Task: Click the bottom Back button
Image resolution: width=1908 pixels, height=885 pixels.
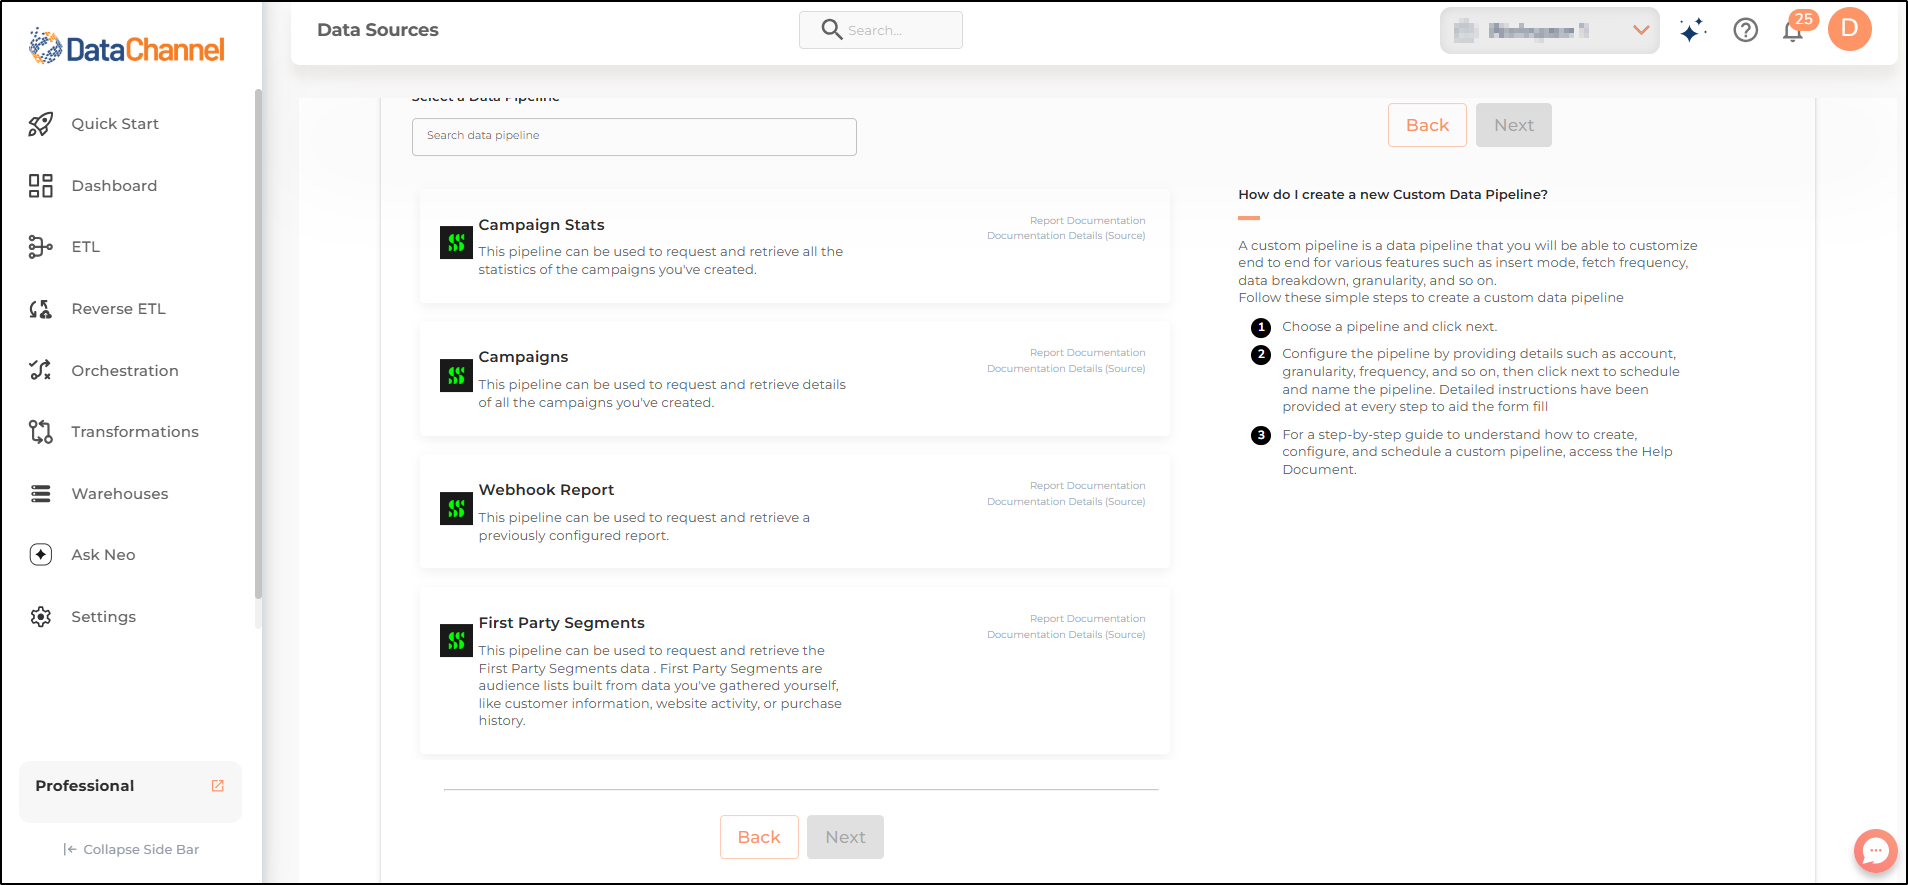Action: click(759, 837)
